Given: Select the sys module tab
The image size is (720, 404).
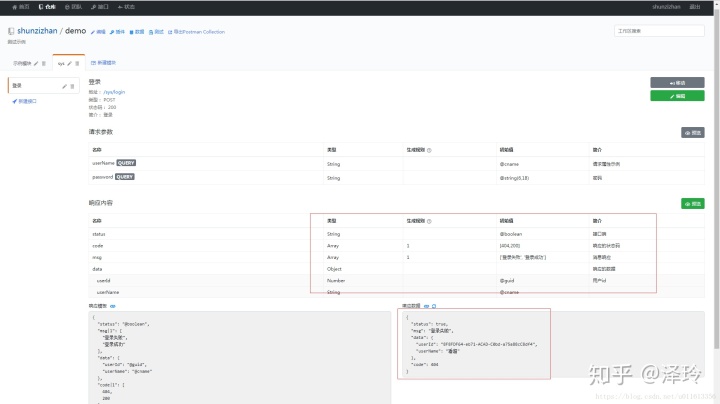Looking at the screenshot, I should 61,63.
